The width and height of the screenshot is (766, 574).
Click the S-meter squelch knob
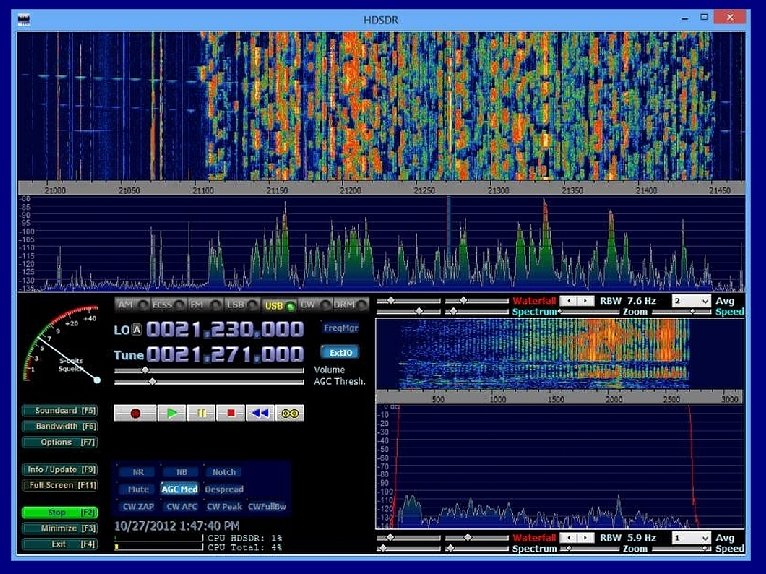tap(97, 380)
